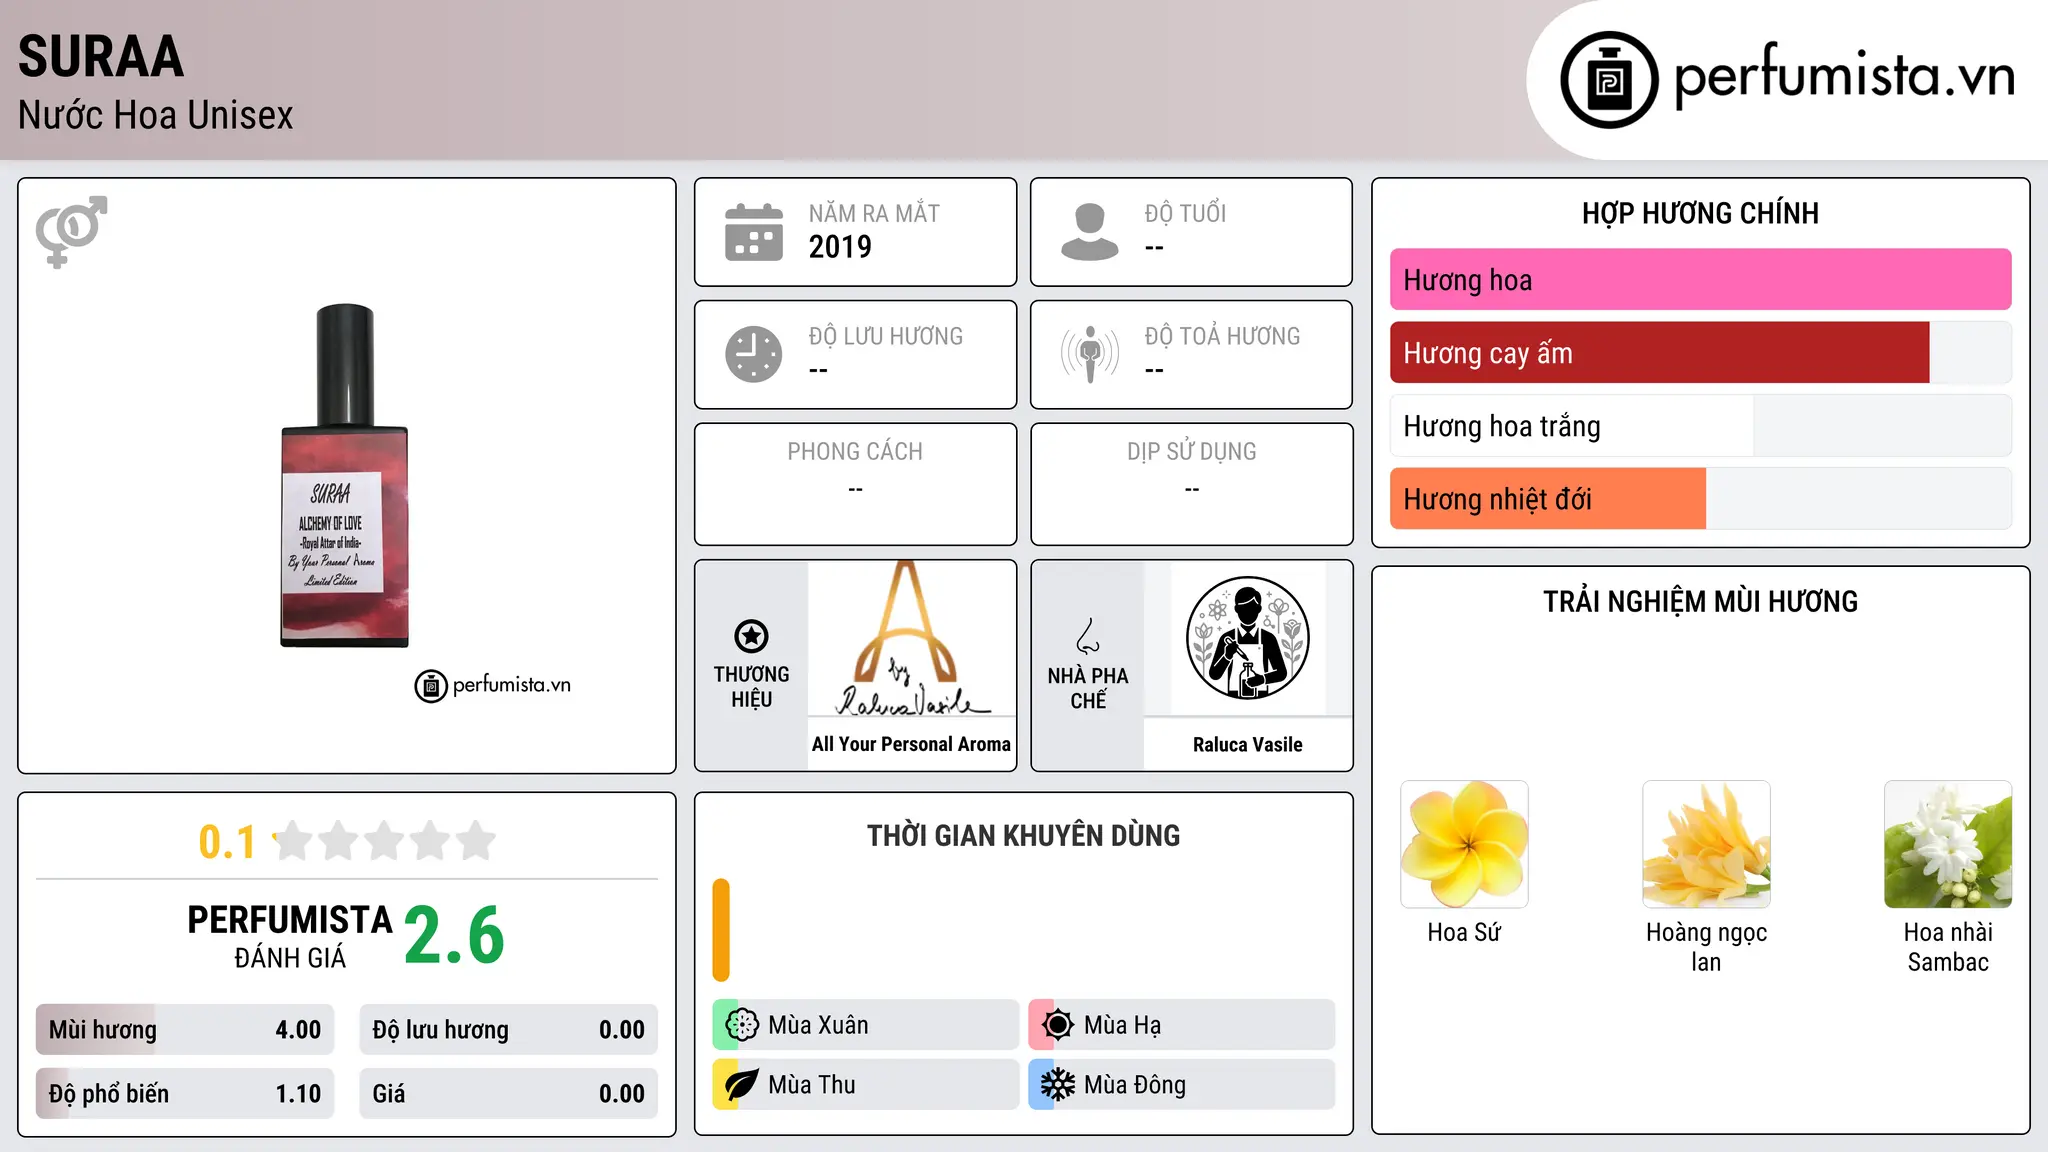Open the SURAA perfume bottle image

(345, 476)
